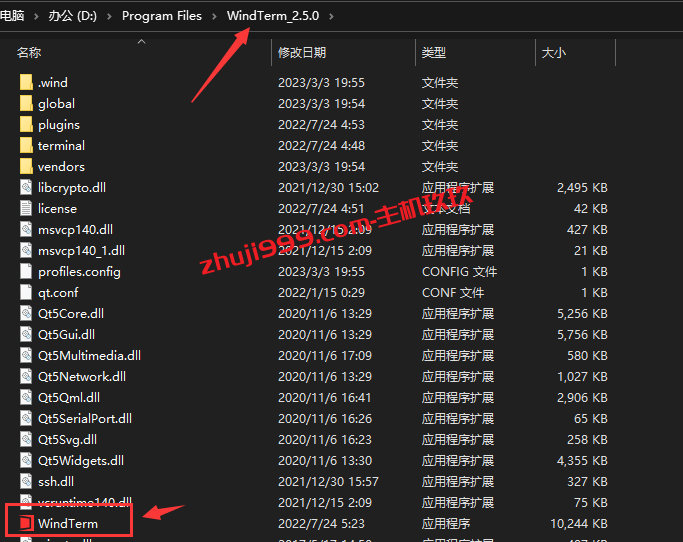Viewport: 683px width, 542px height.
Task: Click the msvcp140.dll file icon
Action: pyautogui.click(x=26, y=229)
